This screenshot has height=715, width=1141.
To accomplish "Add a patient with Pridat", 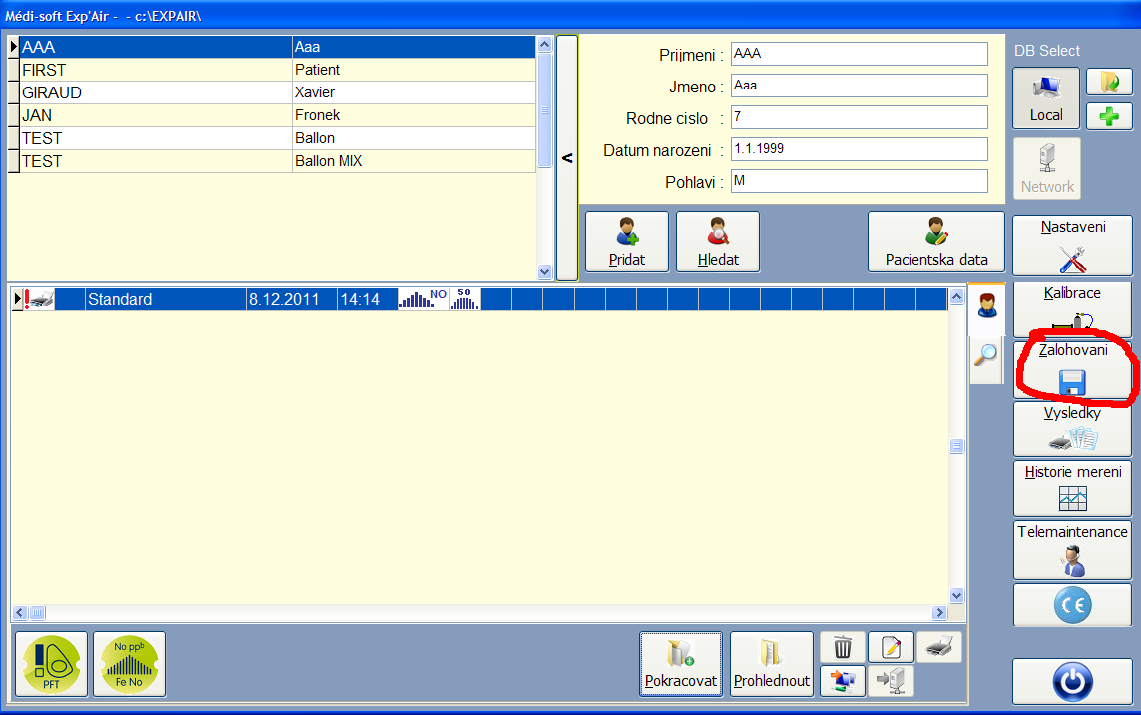I will click(x=627, y=241).
